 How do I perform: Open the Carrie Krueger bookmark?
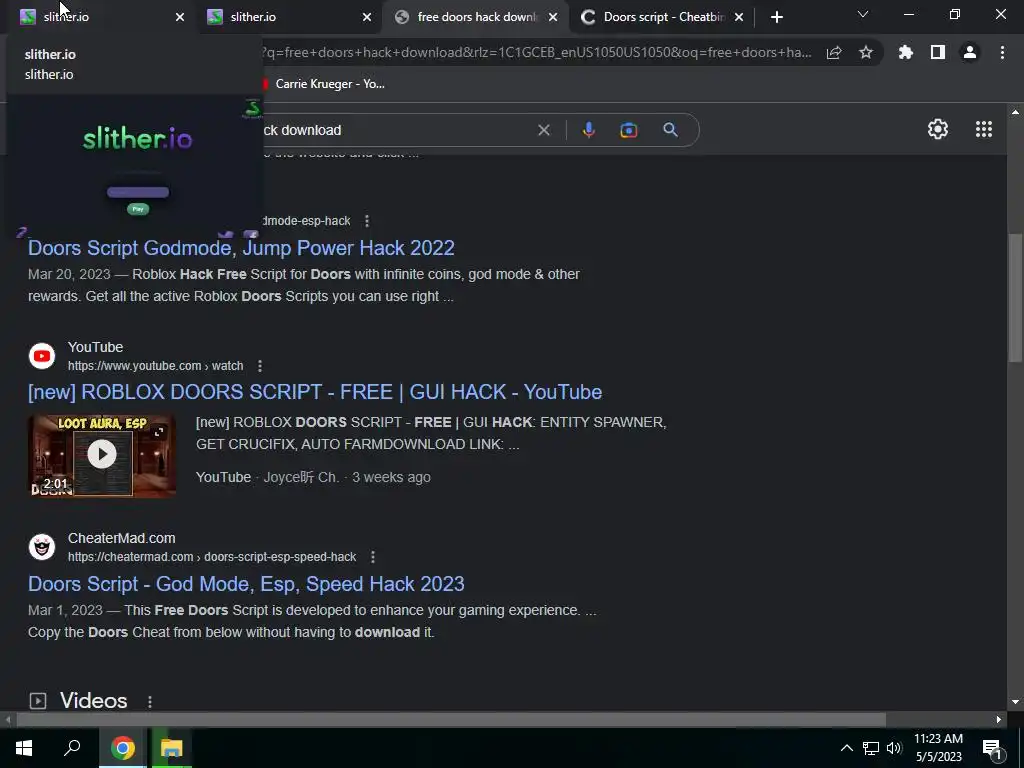click(324, 84)
